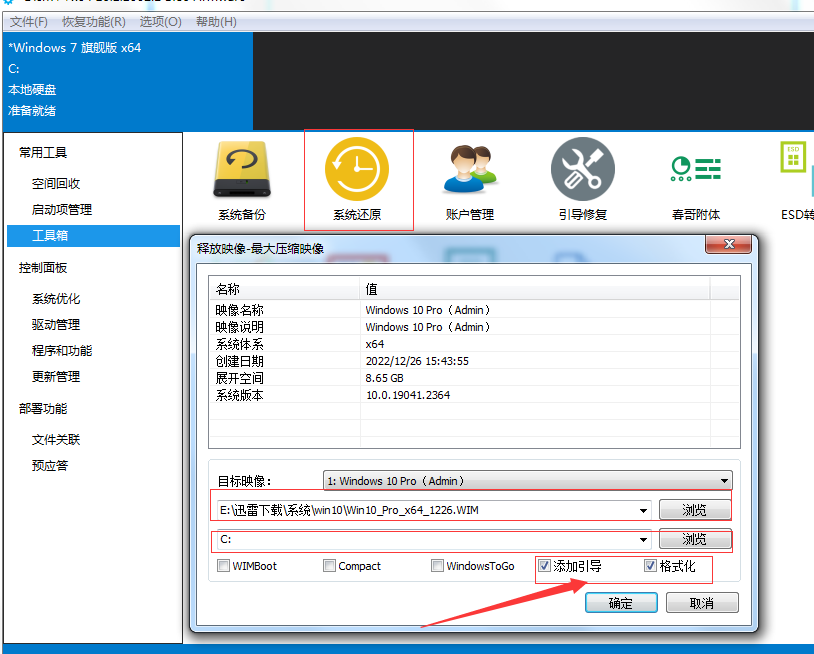Select the 映像说明 row

coord(474,327)
